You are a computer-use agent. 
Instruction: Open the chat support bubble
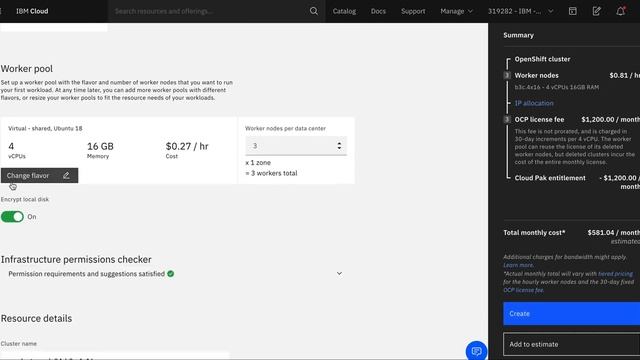(x=476, y=351)
